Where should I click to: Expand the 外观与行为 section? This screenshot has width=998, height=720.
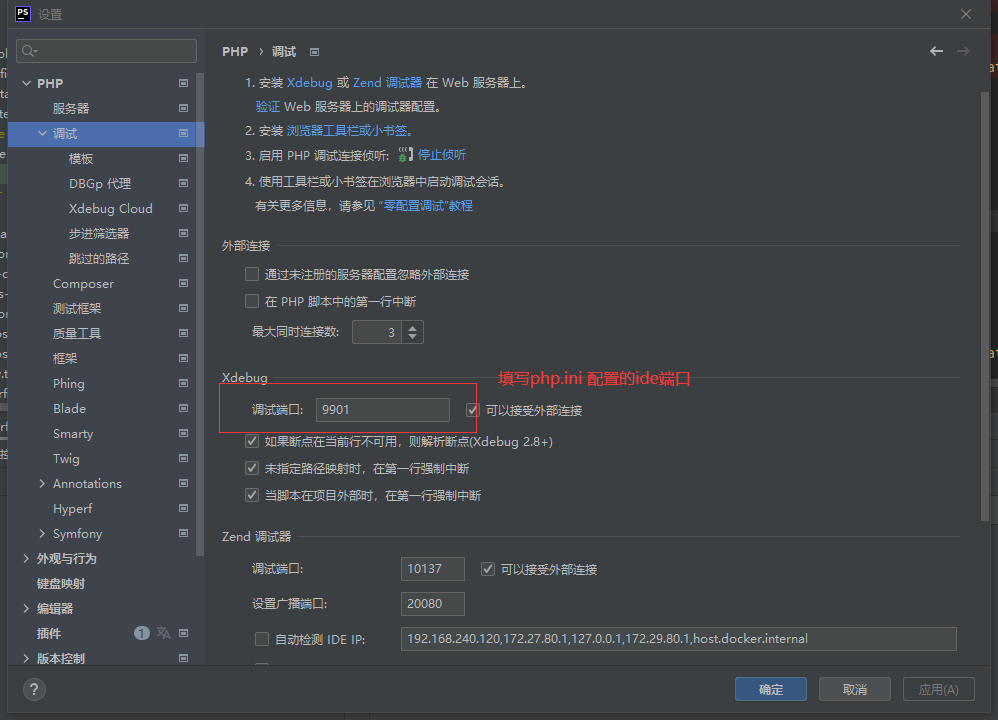click(x=26, y=558)
